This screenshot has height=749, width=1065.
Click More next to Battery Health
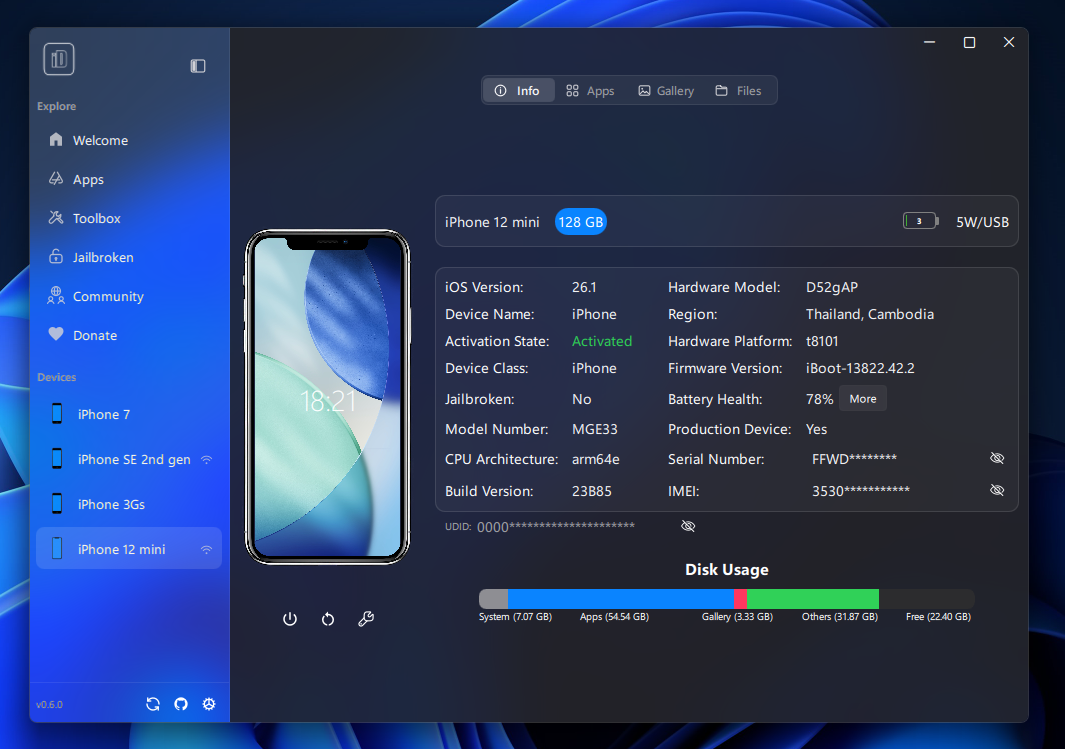pos(863,399)
